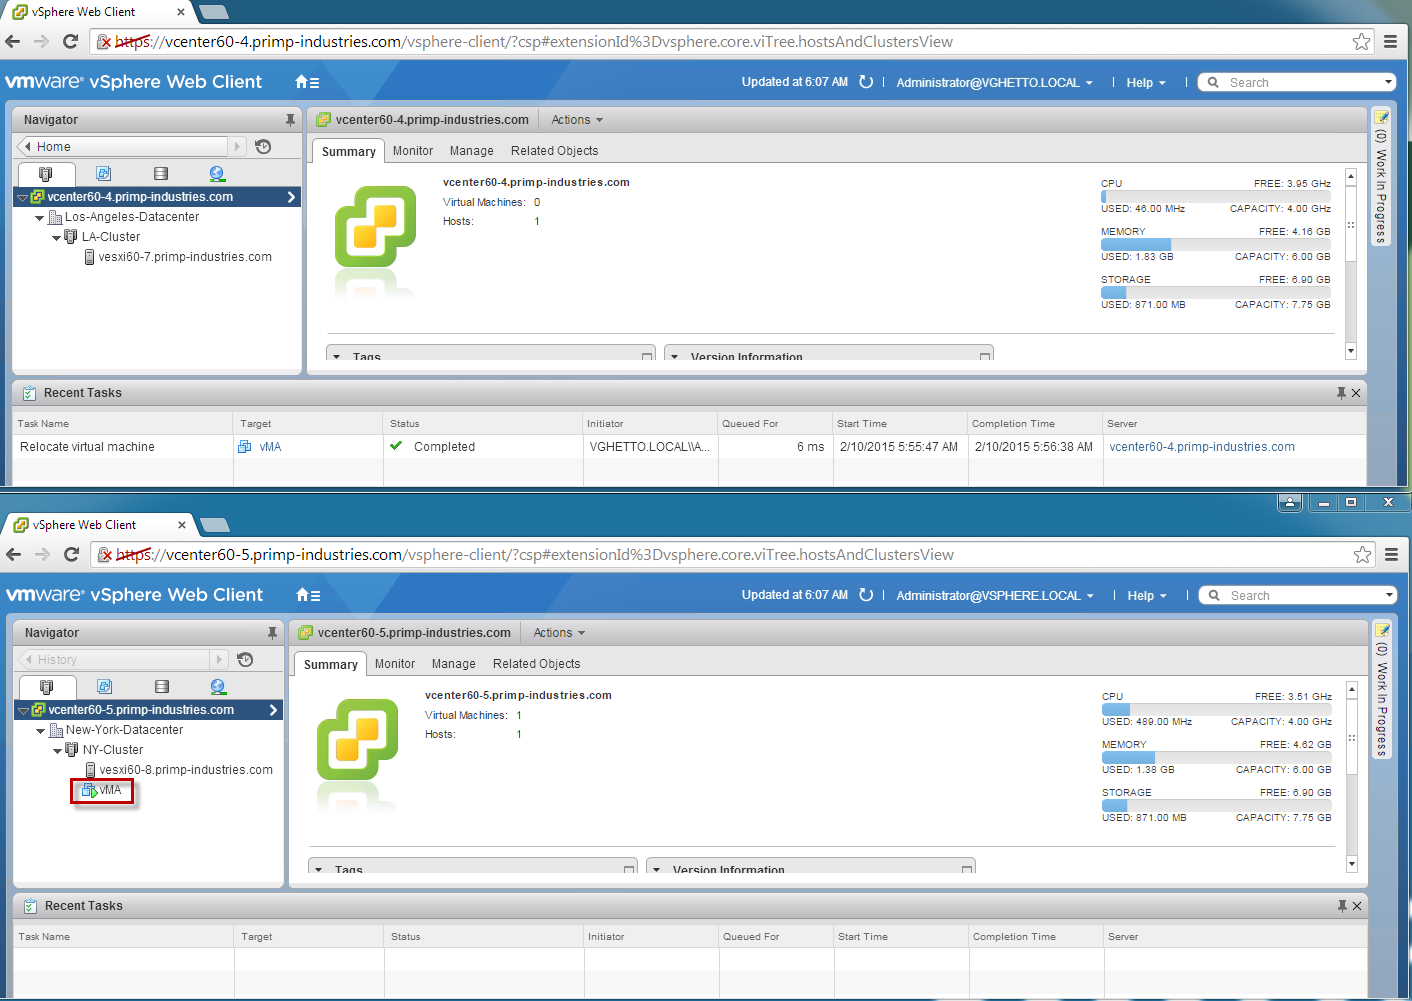Open the Chrome menu in the vcenter60-4 window
This screenshot has width=1412, height=1001.
(x=1390, y=41)
